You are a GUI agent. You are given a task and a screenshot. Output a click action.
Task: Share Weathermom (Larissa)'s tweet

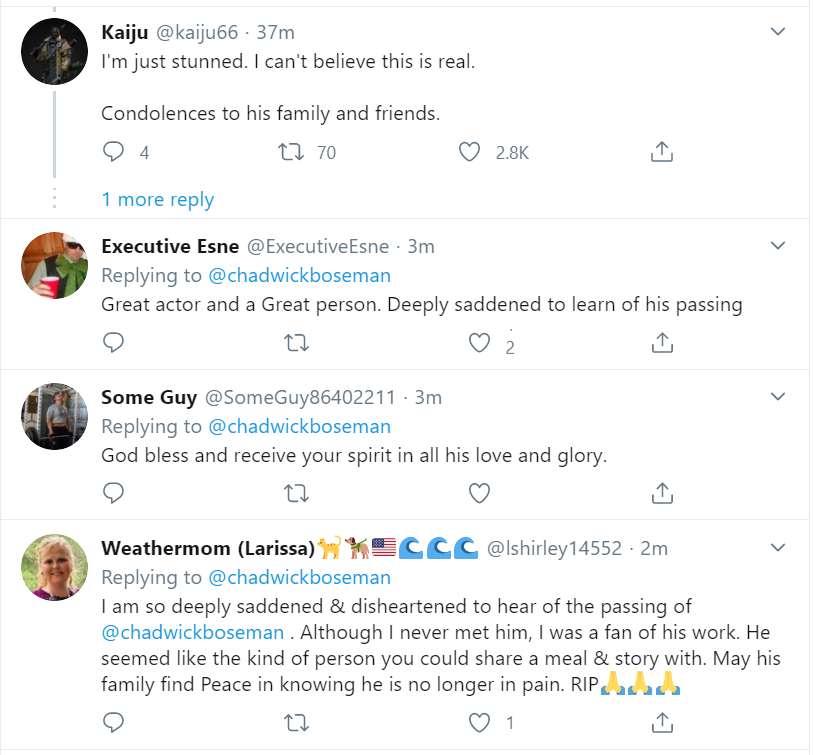pos(661,722)
